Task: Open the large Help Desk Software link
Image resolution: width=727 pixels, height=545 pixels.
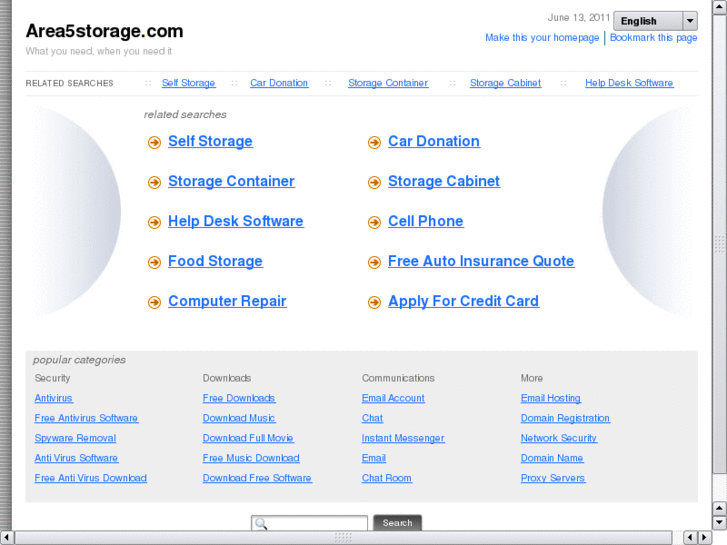Action: pos(236,221)
